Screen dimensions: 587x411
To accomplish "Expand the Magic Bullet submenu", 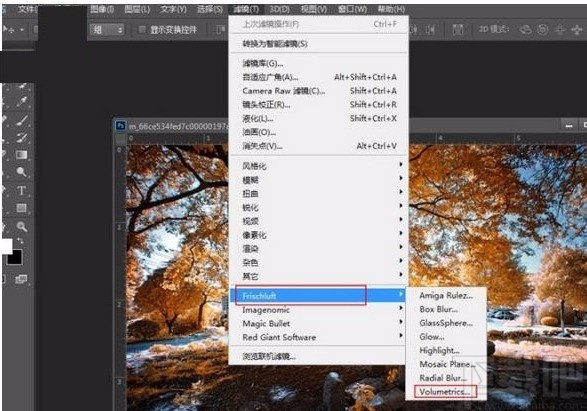I will (319, 323).
